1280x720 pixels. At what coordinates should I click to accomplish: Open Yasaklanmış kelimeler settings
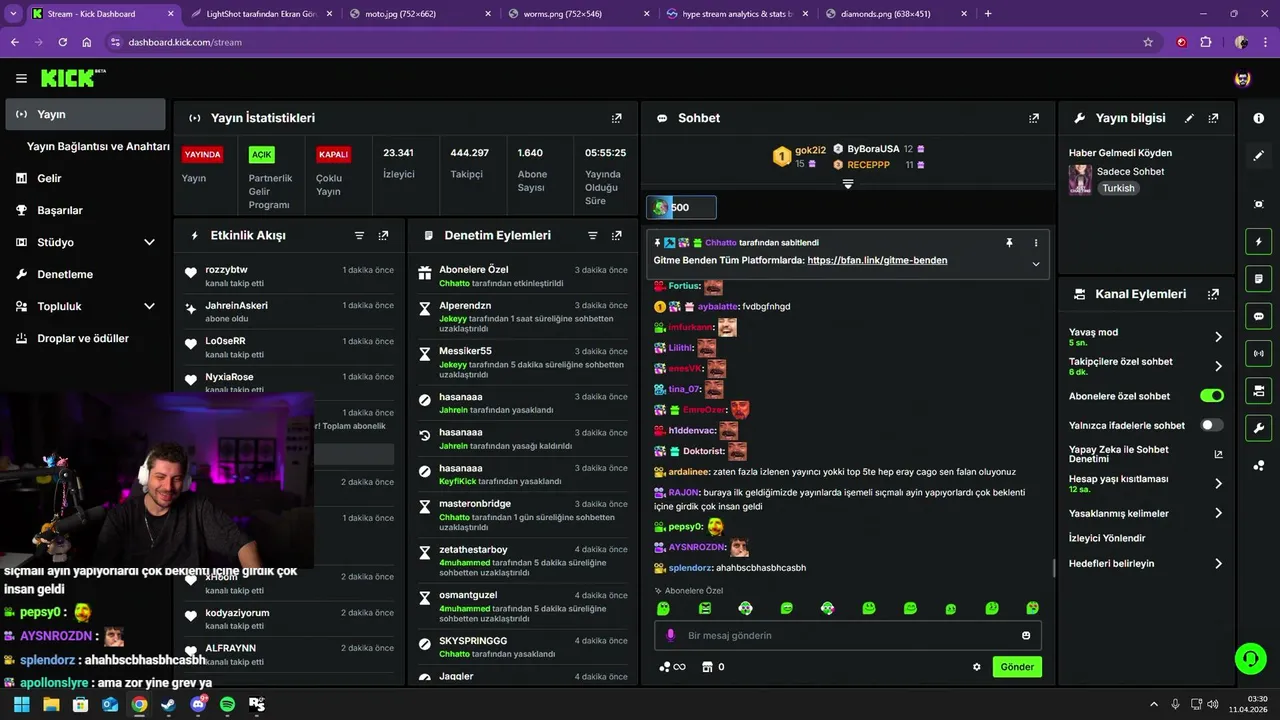1146,513
